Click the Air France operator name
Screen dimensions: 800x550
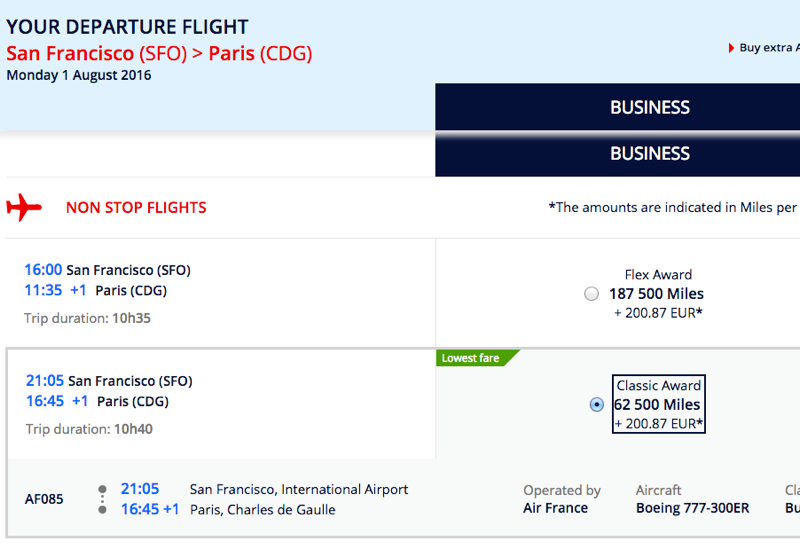point(555,508)
